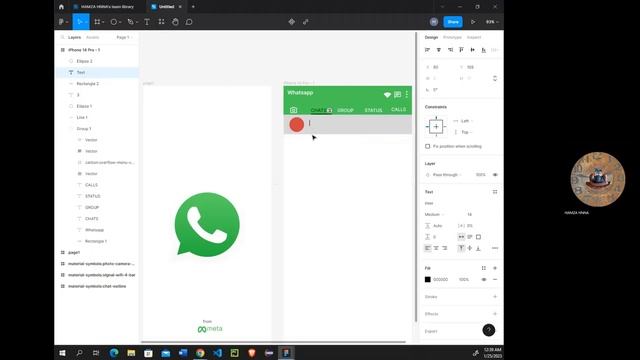Open font weight Medium dropdown
The height and width of the screenshot is (360, 640).
click(434, 214)
